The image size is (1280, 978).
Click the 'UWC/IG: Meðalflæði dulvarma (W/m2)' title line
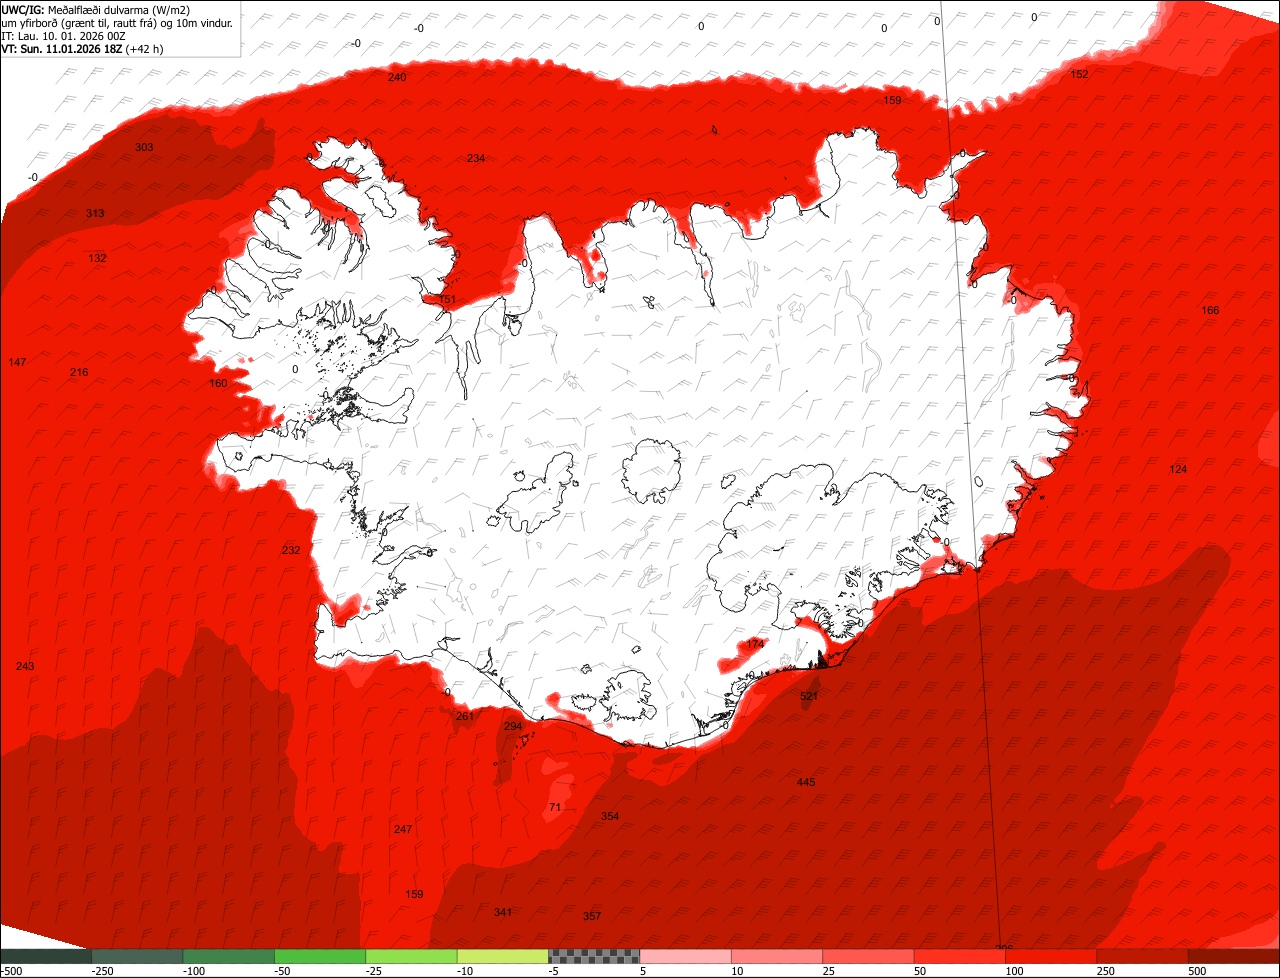[x=96, y=9]
